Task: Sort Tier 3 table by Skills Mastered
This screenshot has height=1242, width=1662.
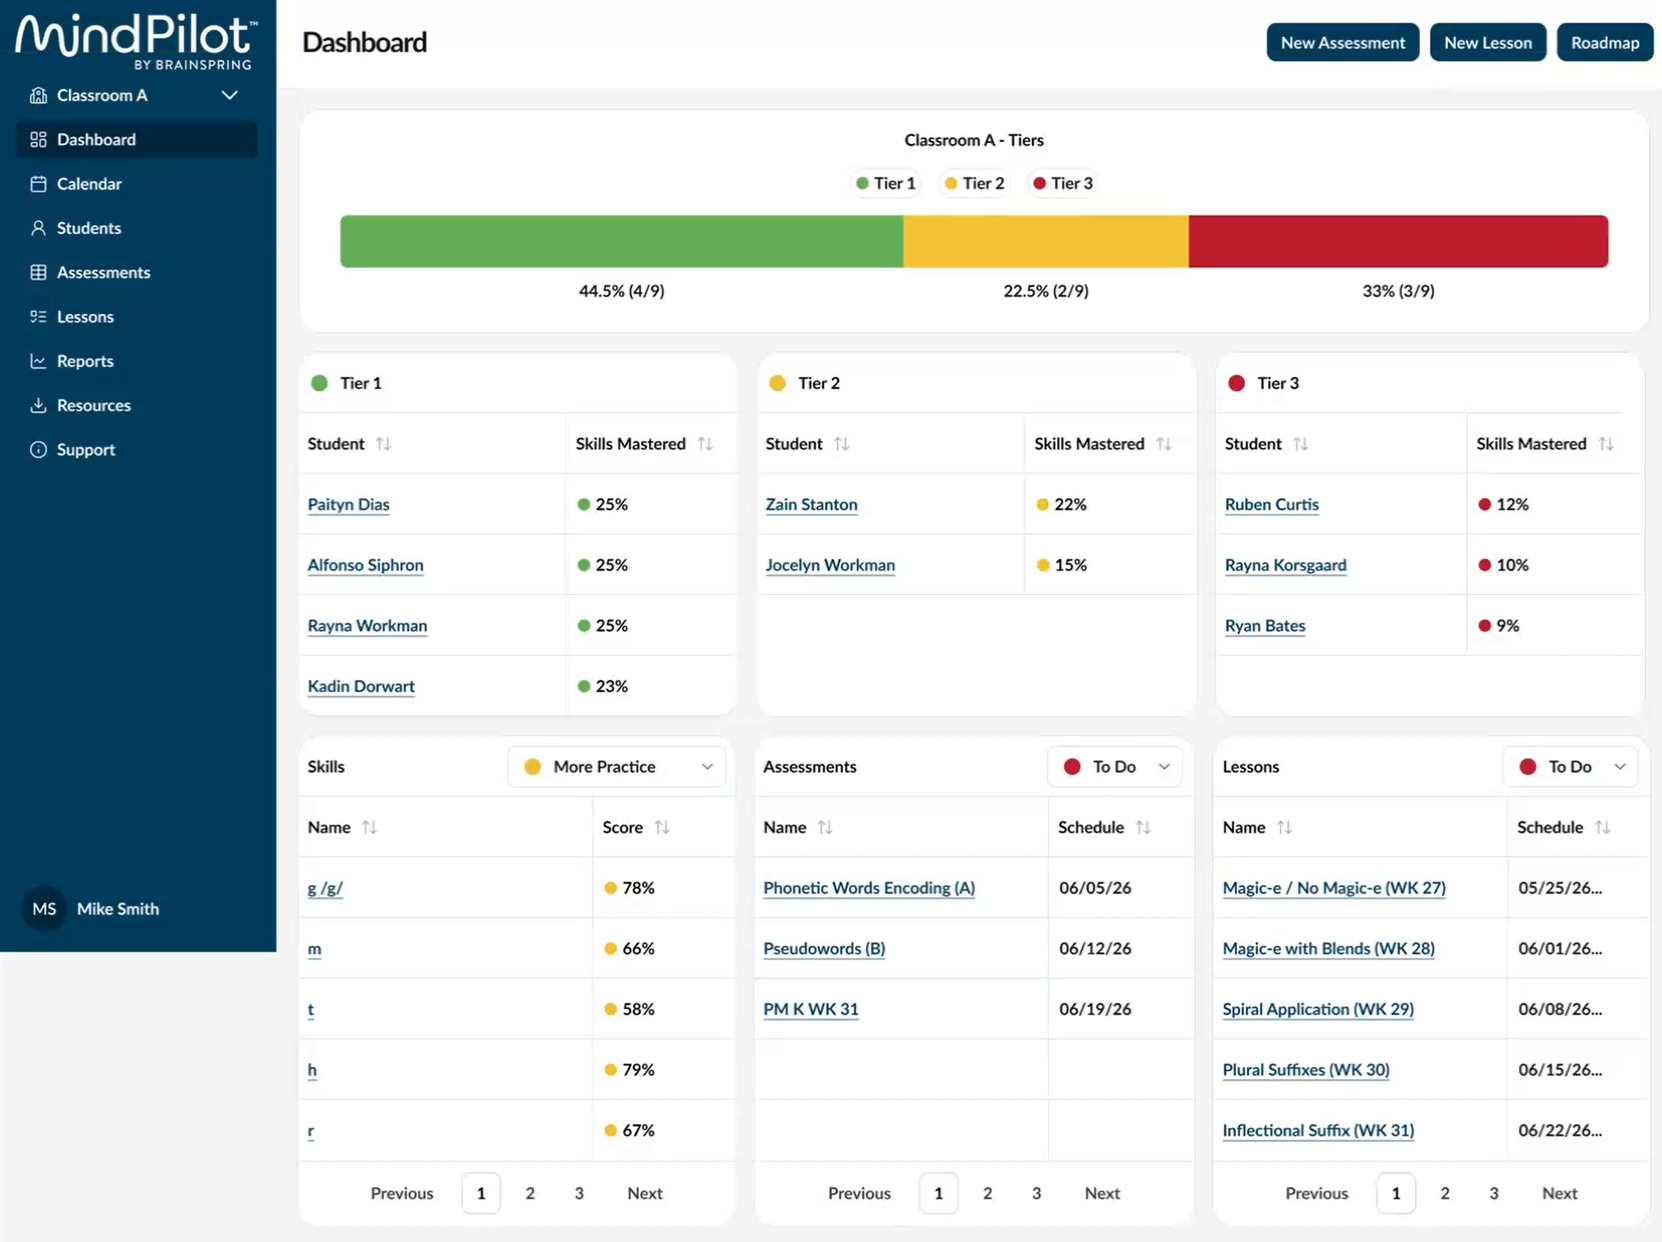Action: click(x=1606, y=444)
